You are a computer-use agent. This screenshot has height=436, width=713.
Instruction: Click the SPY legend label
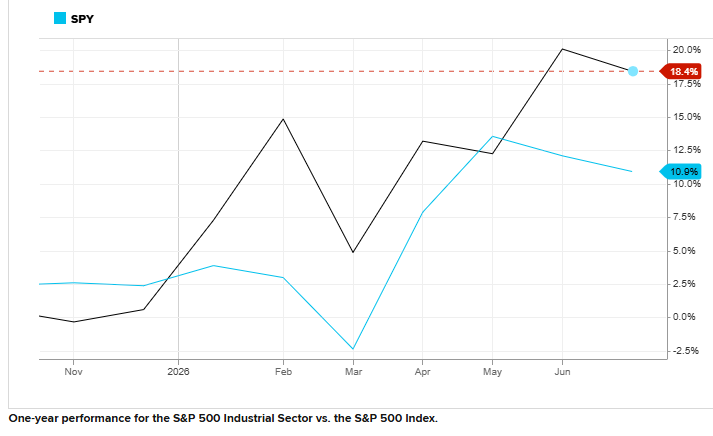pos(82,19)
